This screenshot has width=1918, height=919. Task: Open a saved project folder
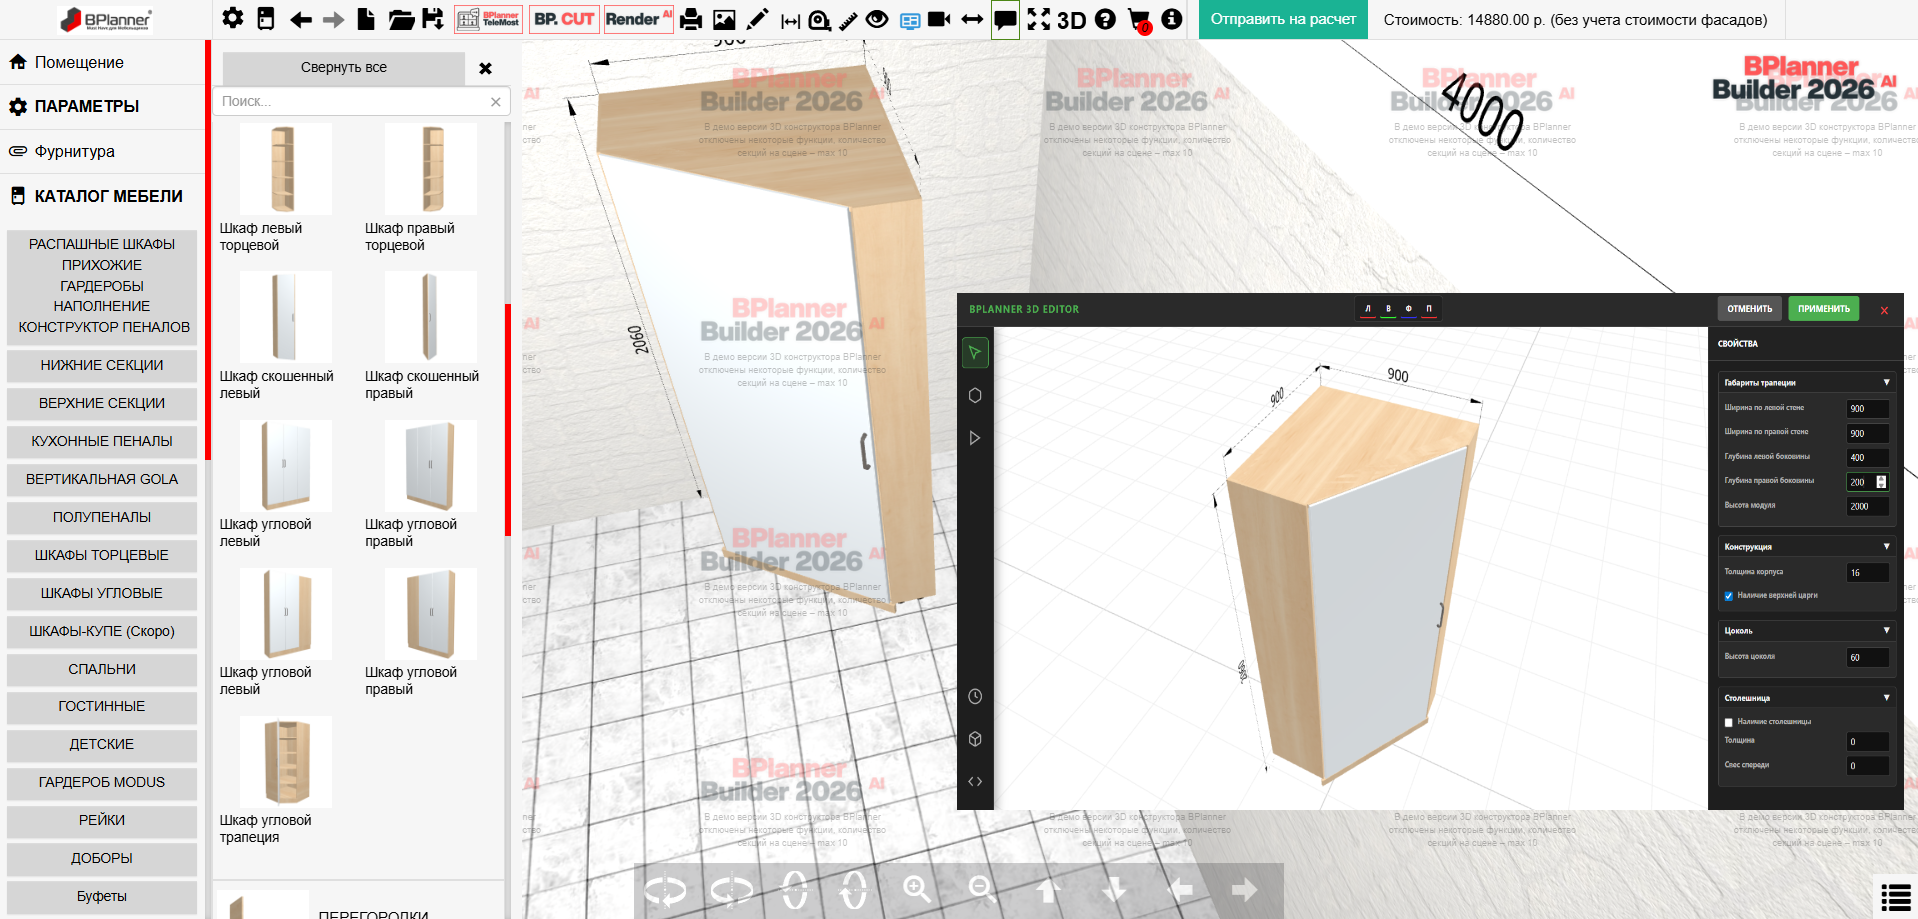[x=401, y=19]
